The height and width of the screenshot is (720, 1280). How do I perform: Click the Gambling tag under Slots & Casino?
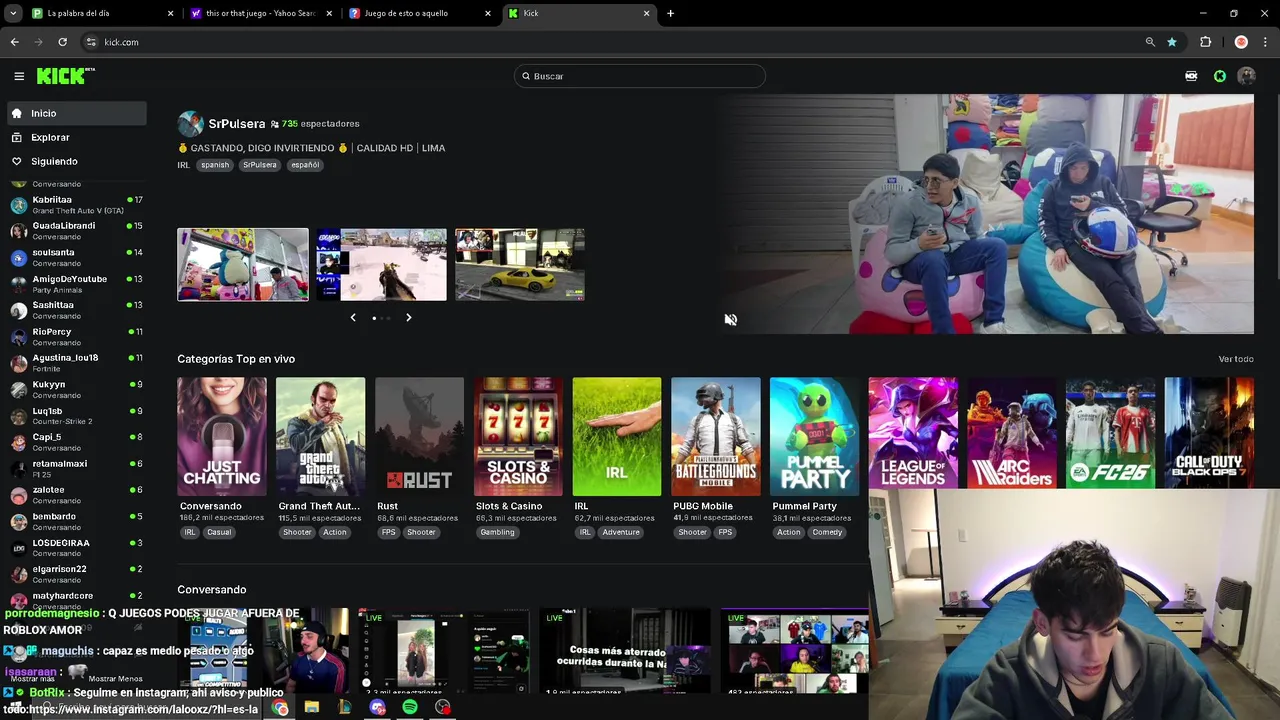pos(497,532)
